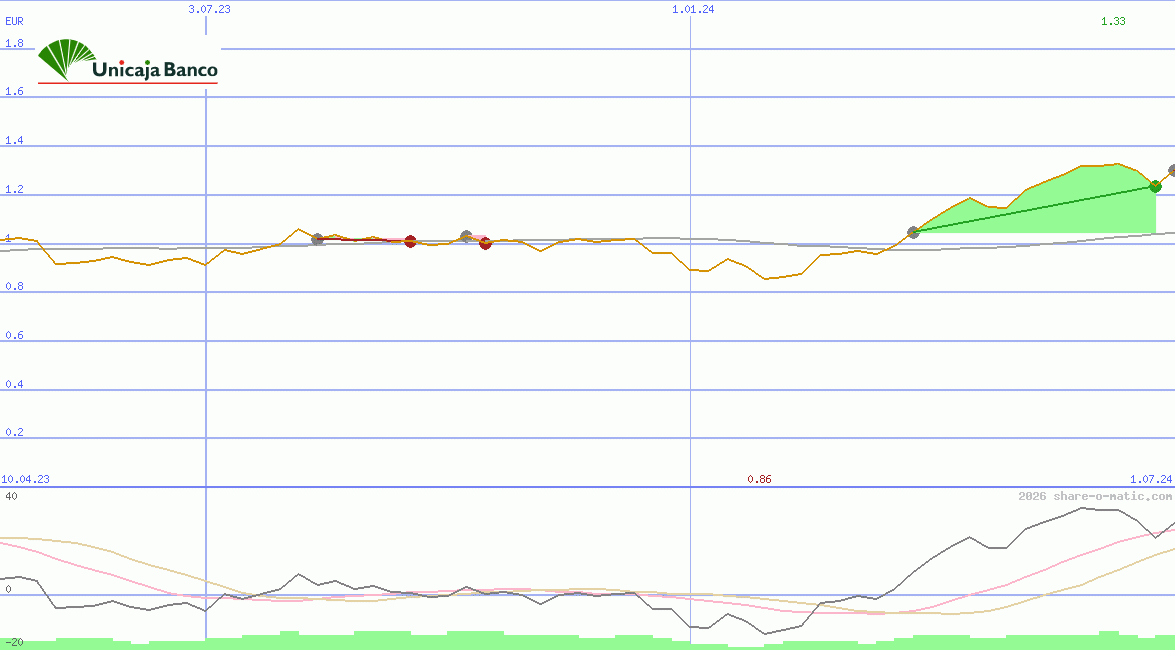
Task: Click the red 0.86 low price label
Action: tap(759, 479)
